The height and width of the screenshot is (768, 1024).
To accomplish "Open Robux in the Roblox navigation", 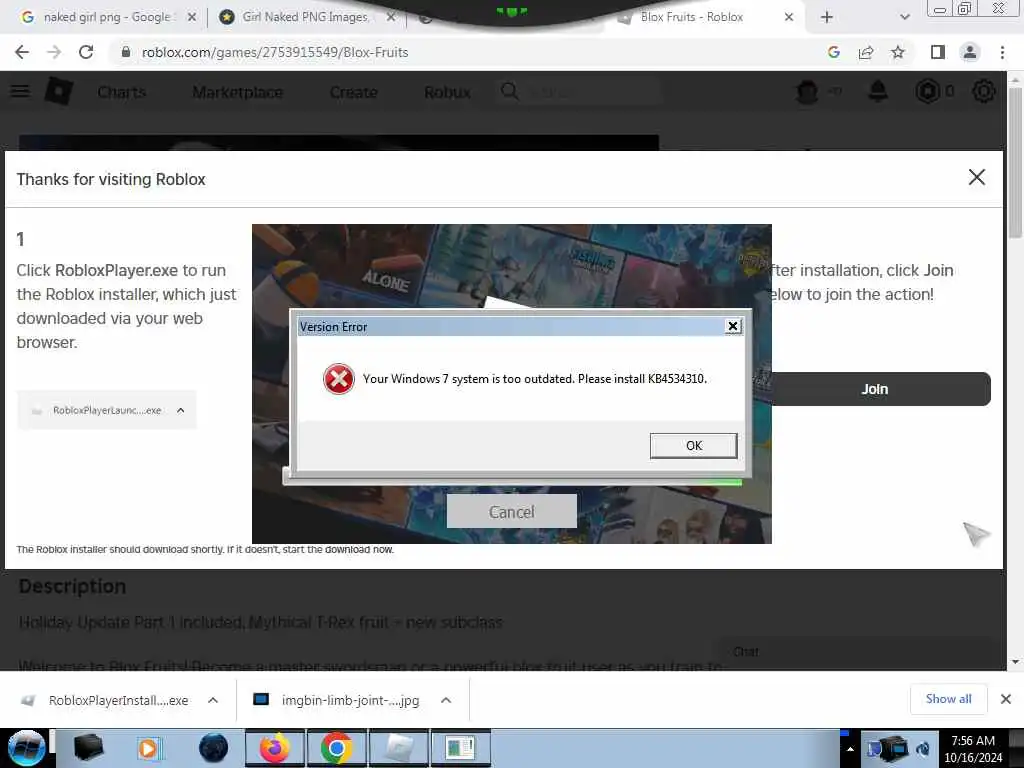I will tap(447, 92).
